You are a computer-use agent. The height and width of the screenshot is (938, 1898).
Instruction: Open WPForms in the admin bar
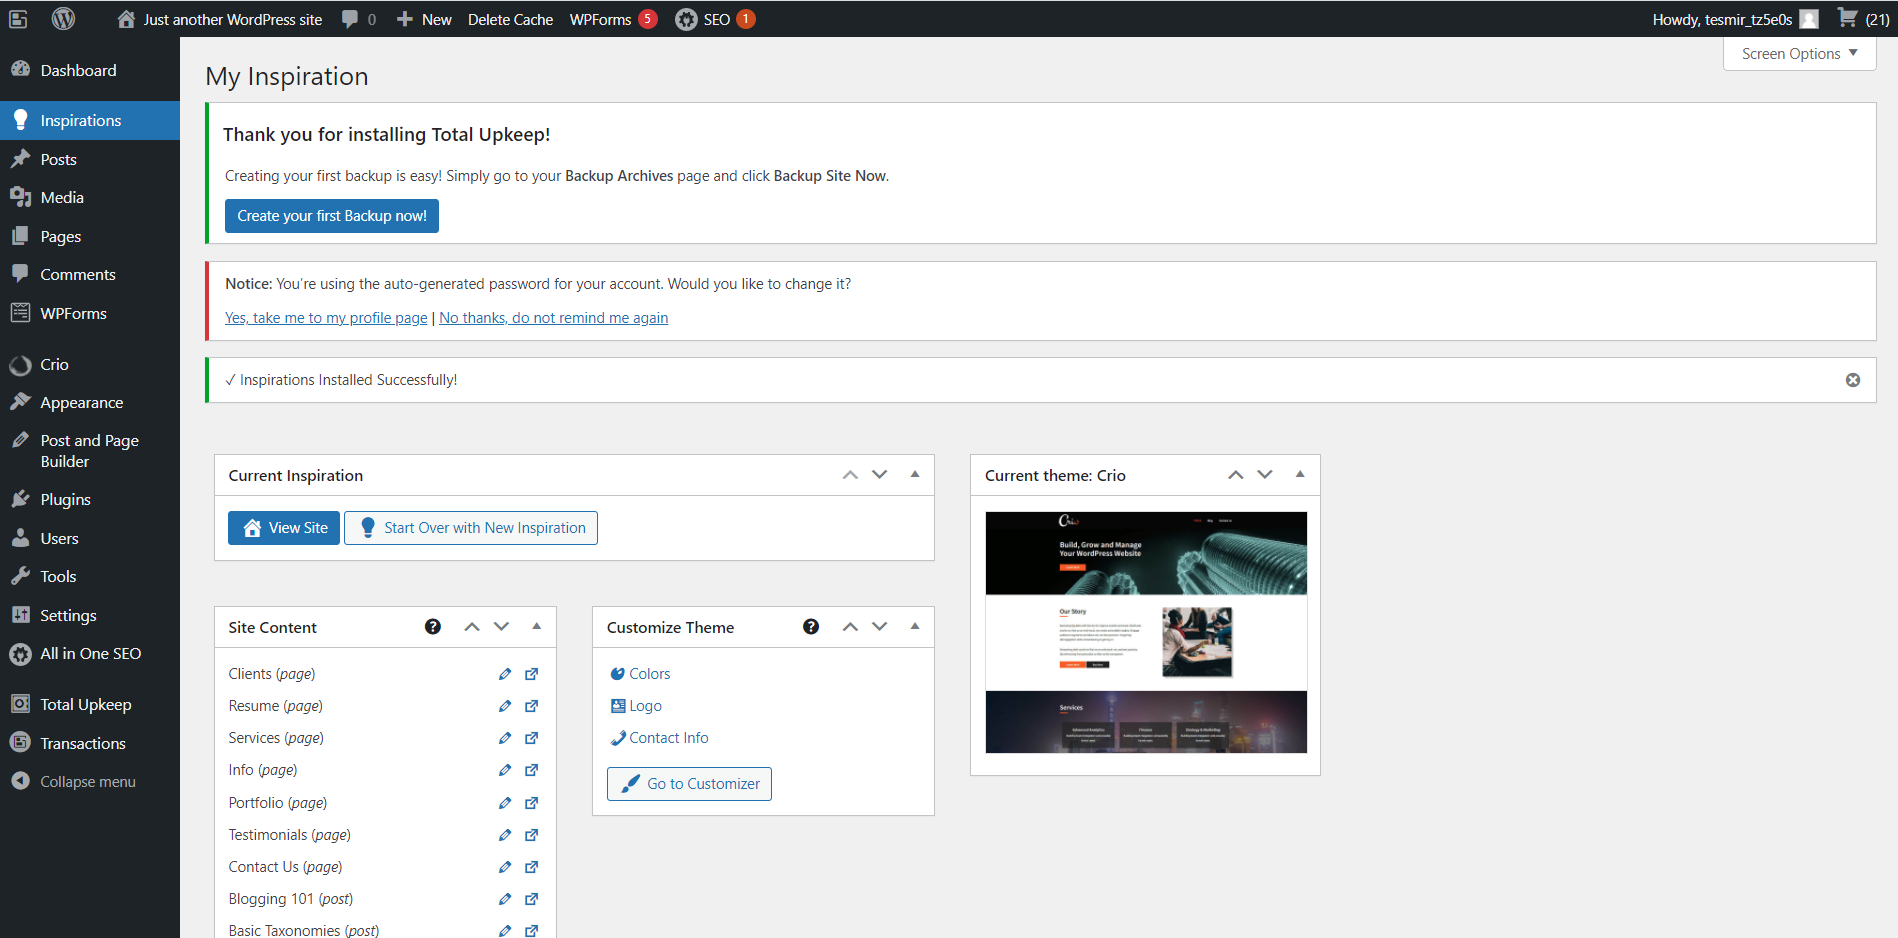click(x=613, y=19)
